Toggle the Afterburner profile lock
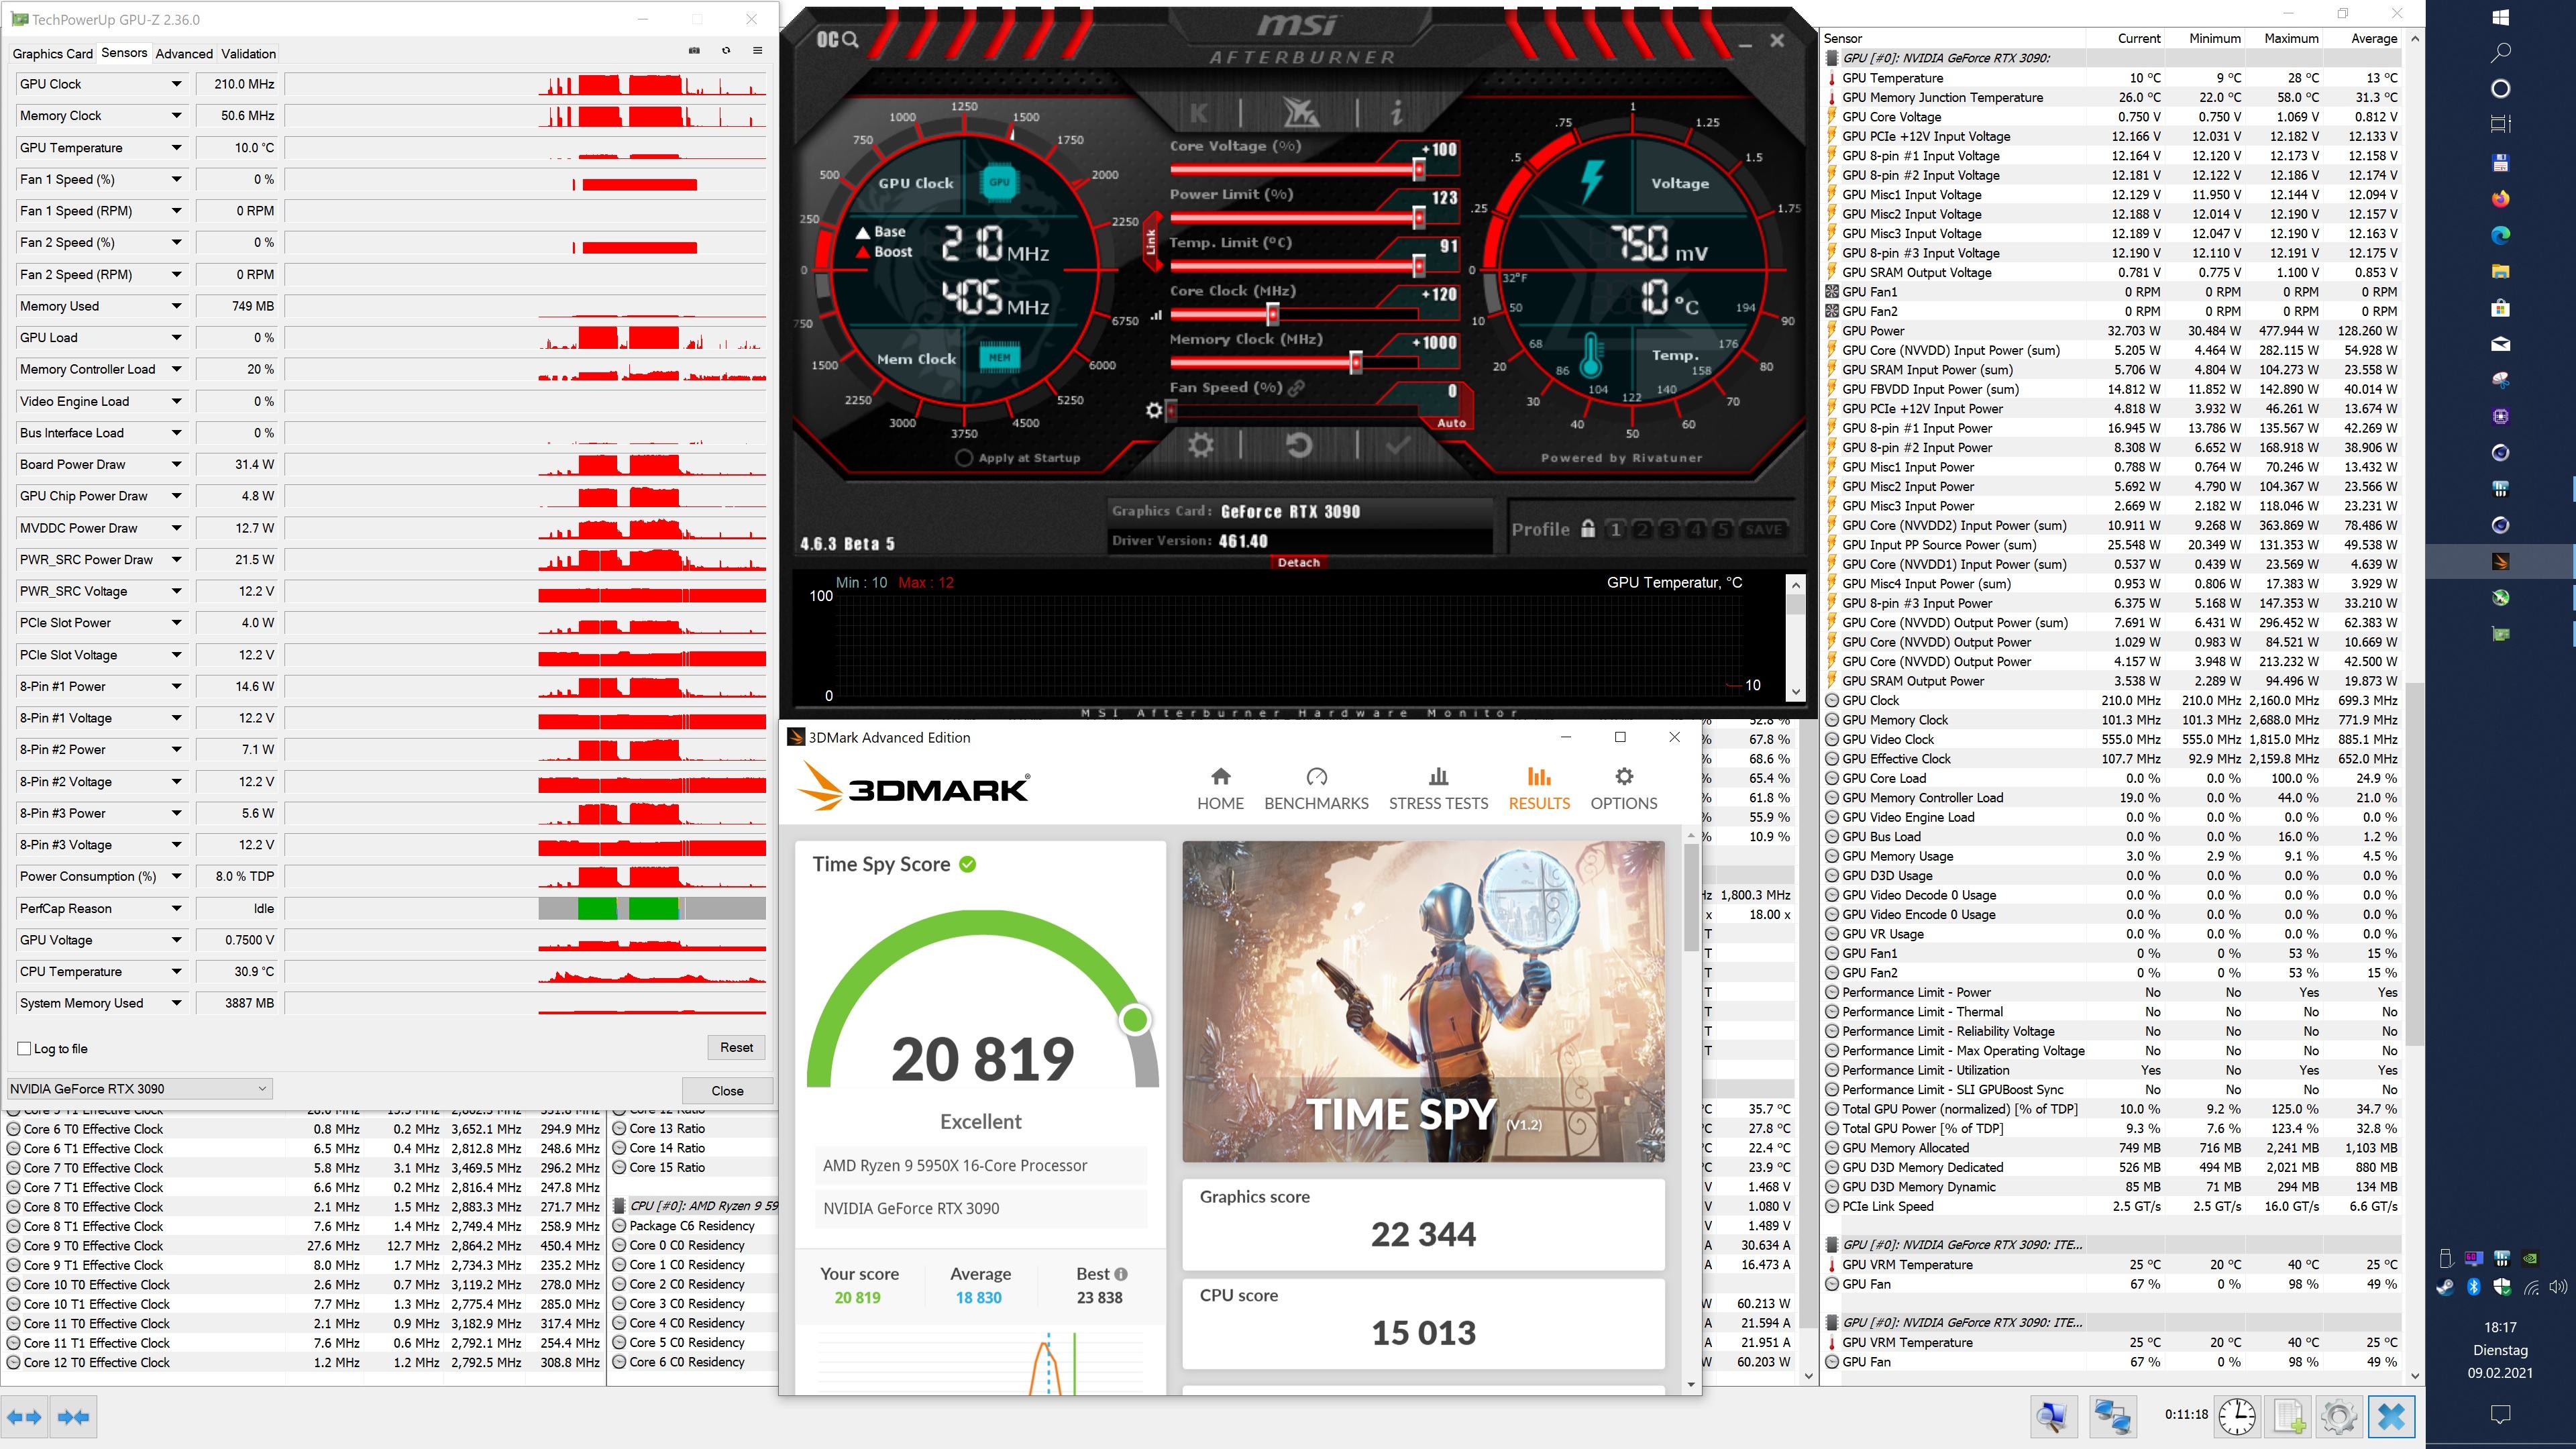 [x=1588, y=529]
